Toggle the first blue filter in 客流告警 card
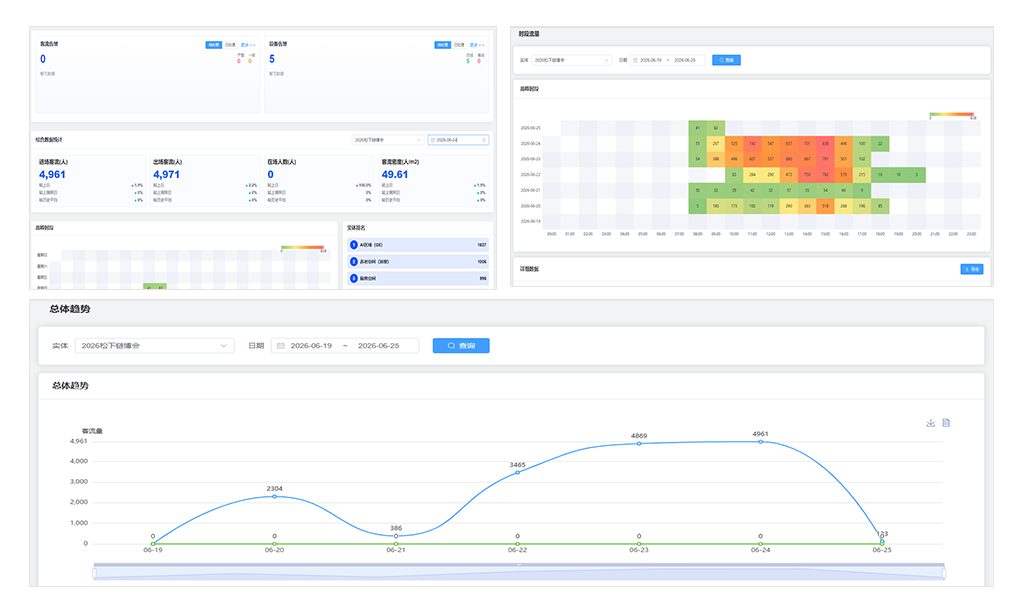1023x614 pixels. click(213, 45)
